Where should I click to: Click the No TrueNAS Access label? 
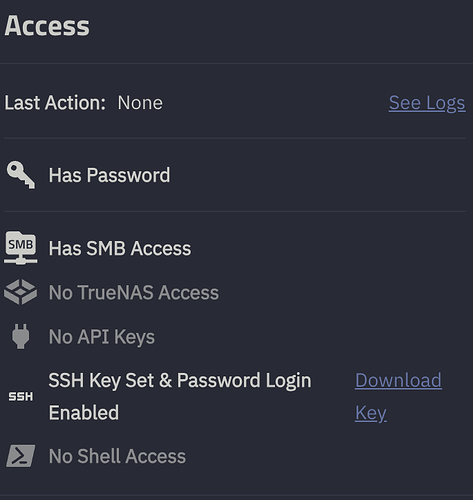134,292
